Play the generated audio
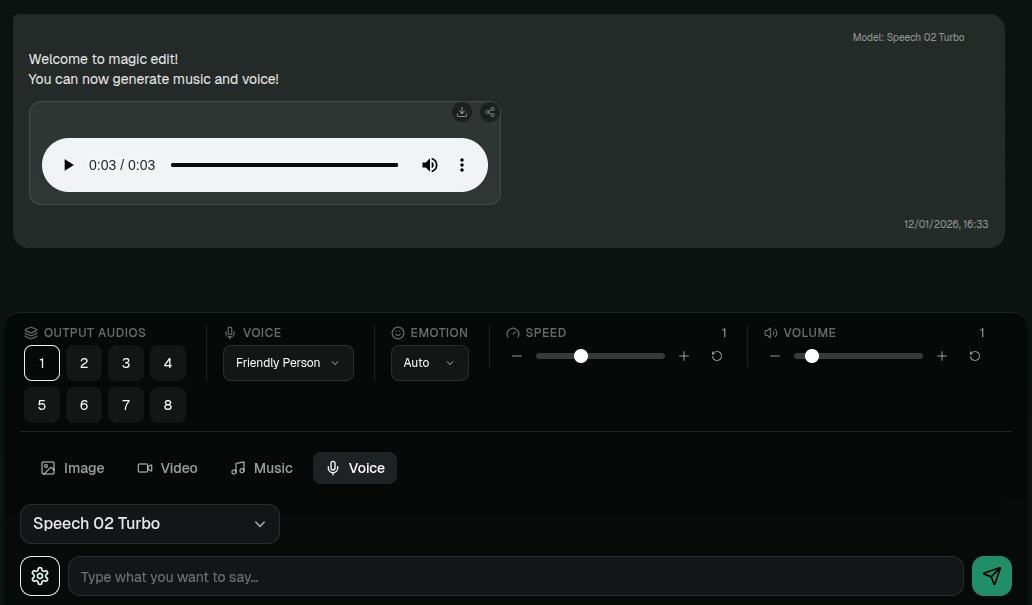 click(68, 165)
